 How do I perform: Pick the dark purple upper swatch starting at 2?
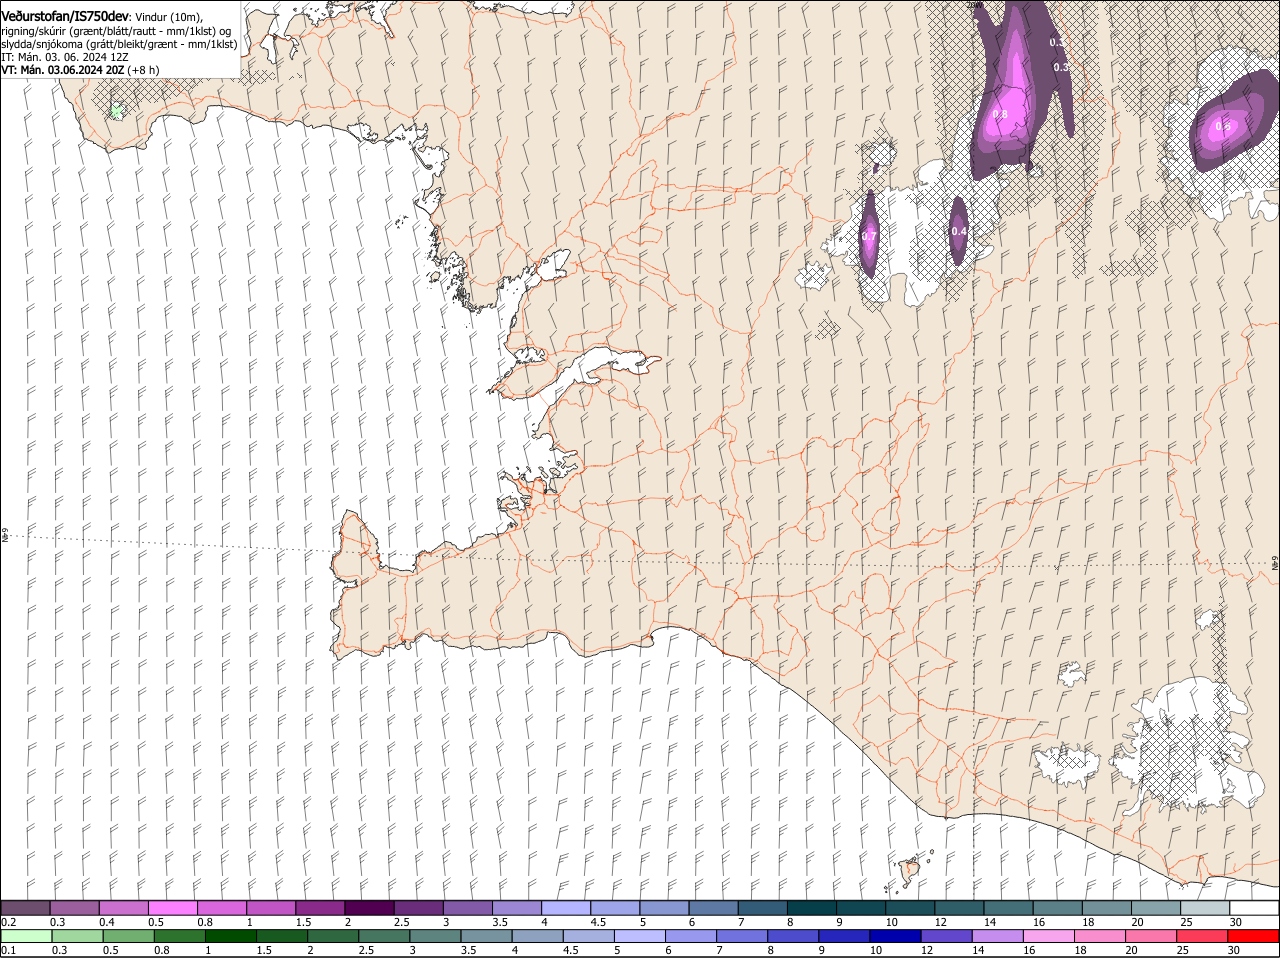[370, 907]
